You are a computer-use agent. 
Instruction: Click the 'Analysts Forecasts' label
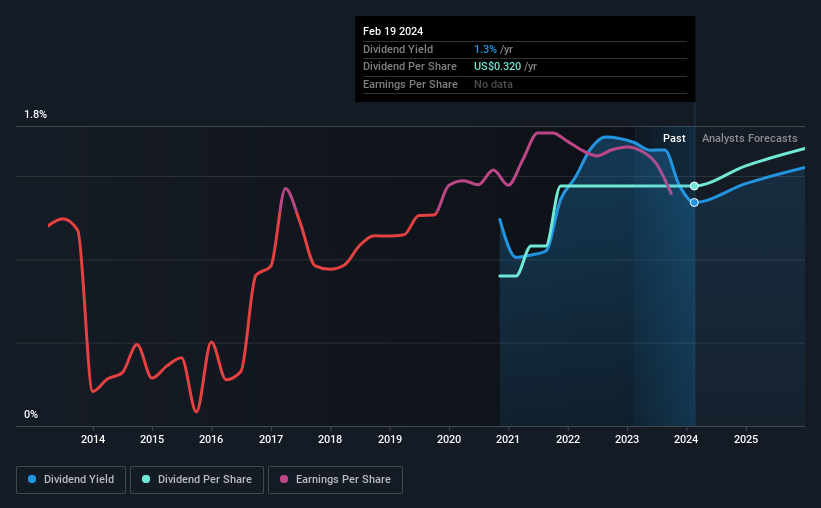tap(749, 138)
